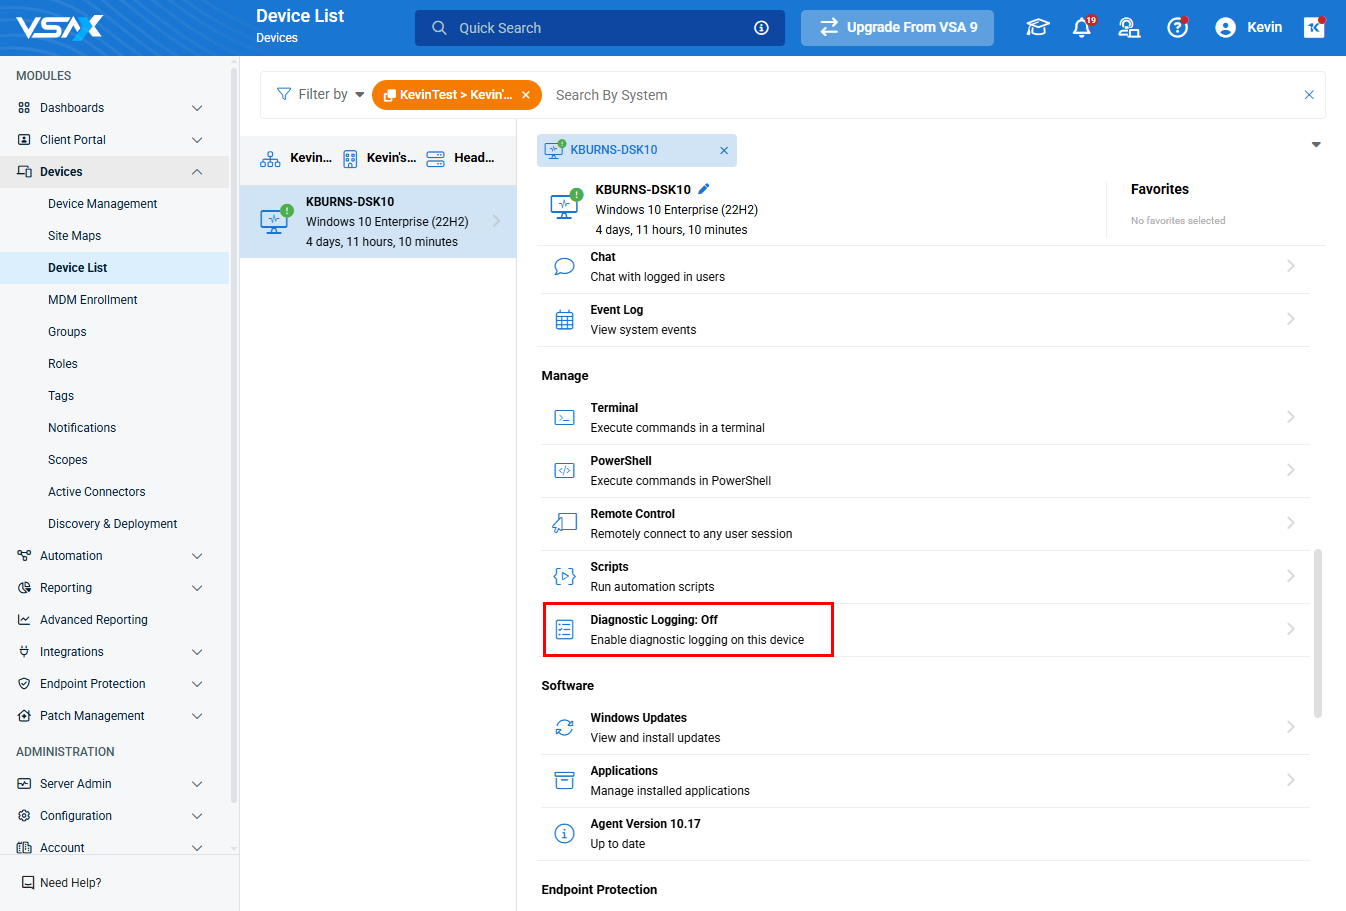Open the Kevin user account menu
Image resolution: width=1346 pixels, height=911 pixels.
(1248, 28)
